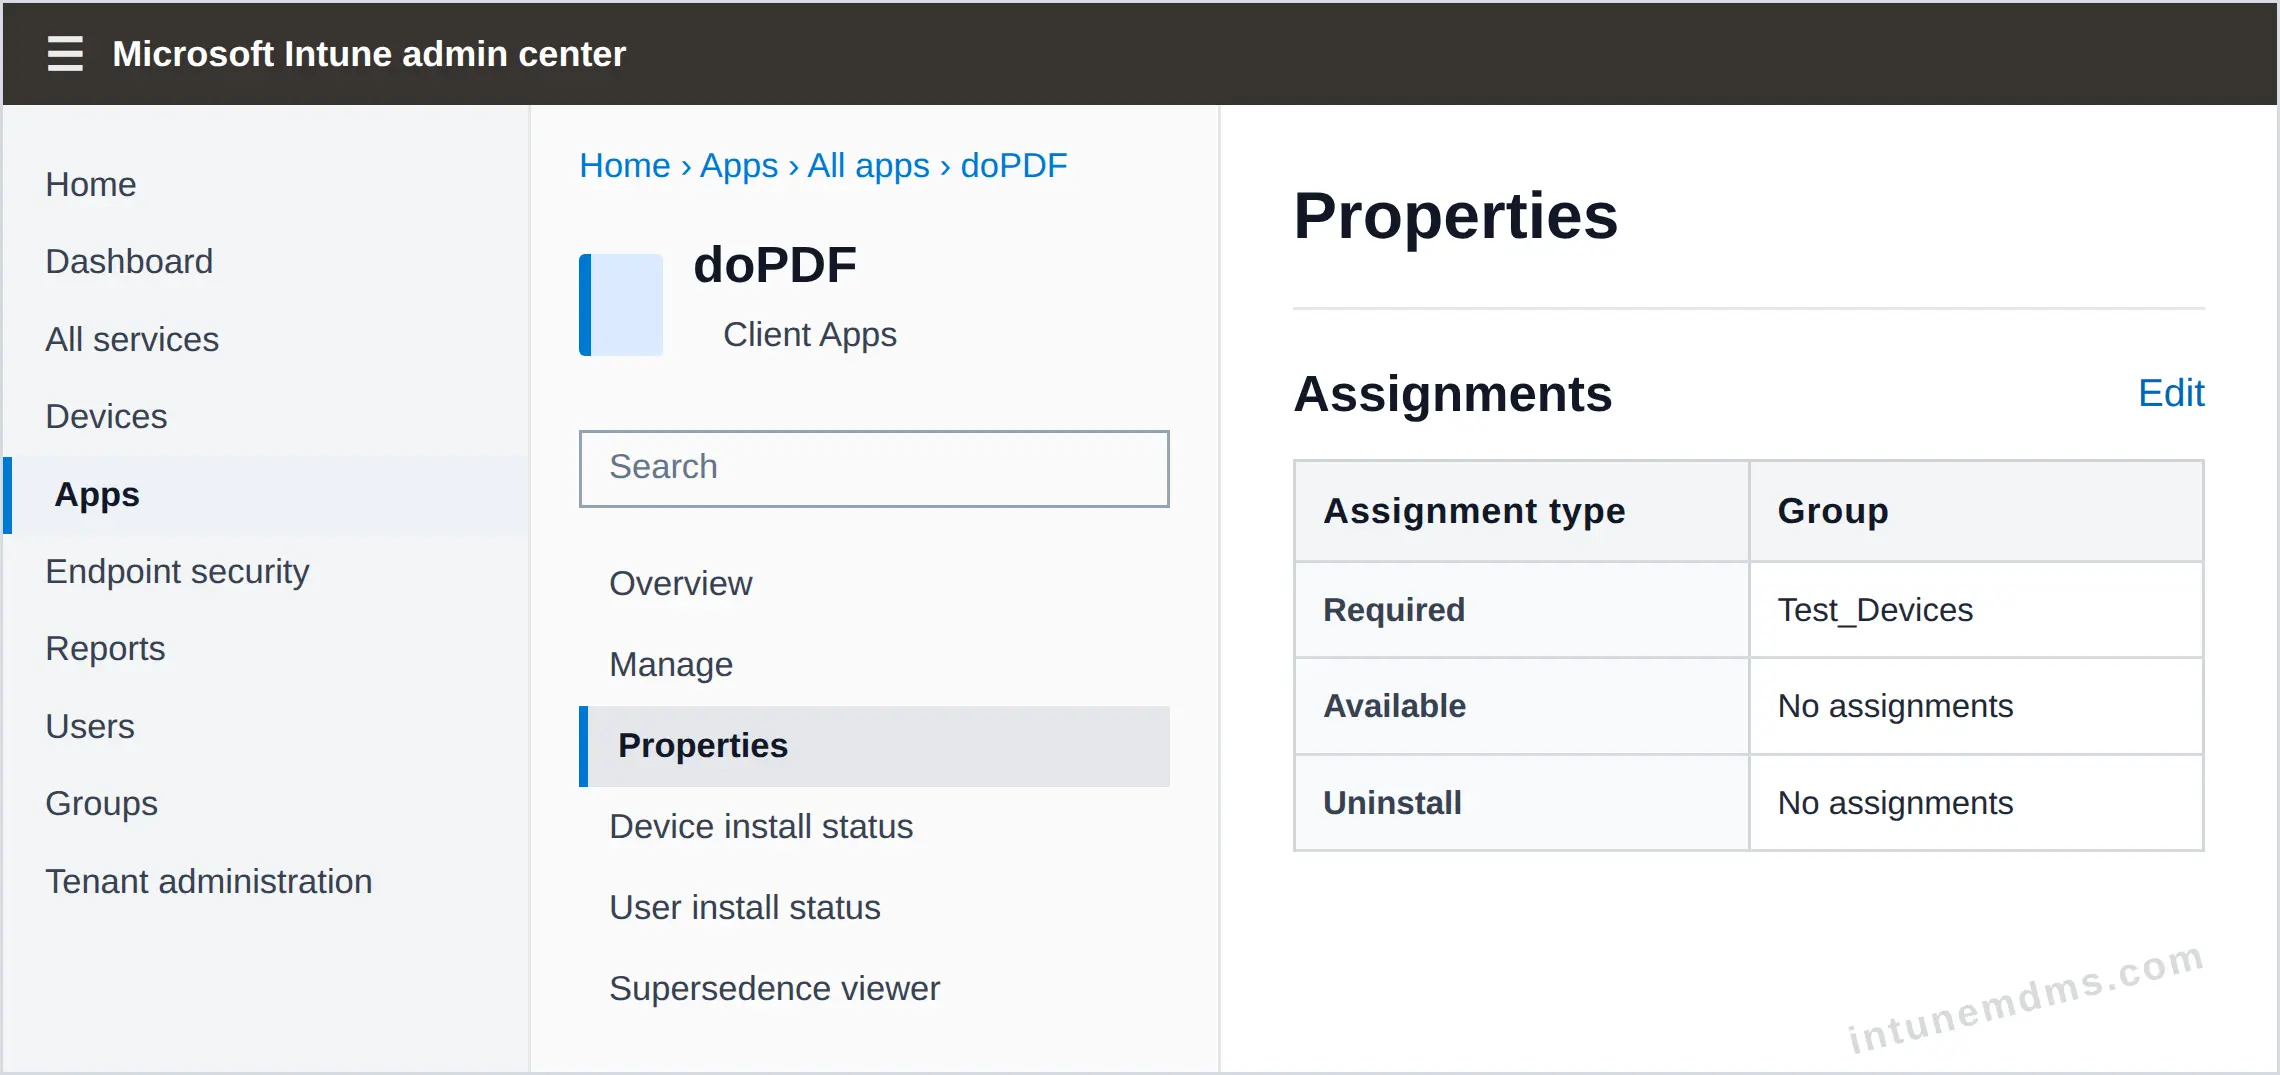
Task: Open Endpoint security section
Action: pyautogui.click(x=177, y=572)
